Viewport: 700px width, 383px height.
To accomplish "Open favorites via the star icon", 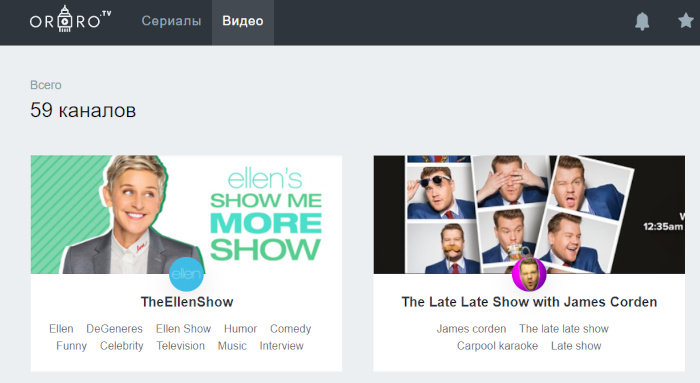I will (686, 21).
